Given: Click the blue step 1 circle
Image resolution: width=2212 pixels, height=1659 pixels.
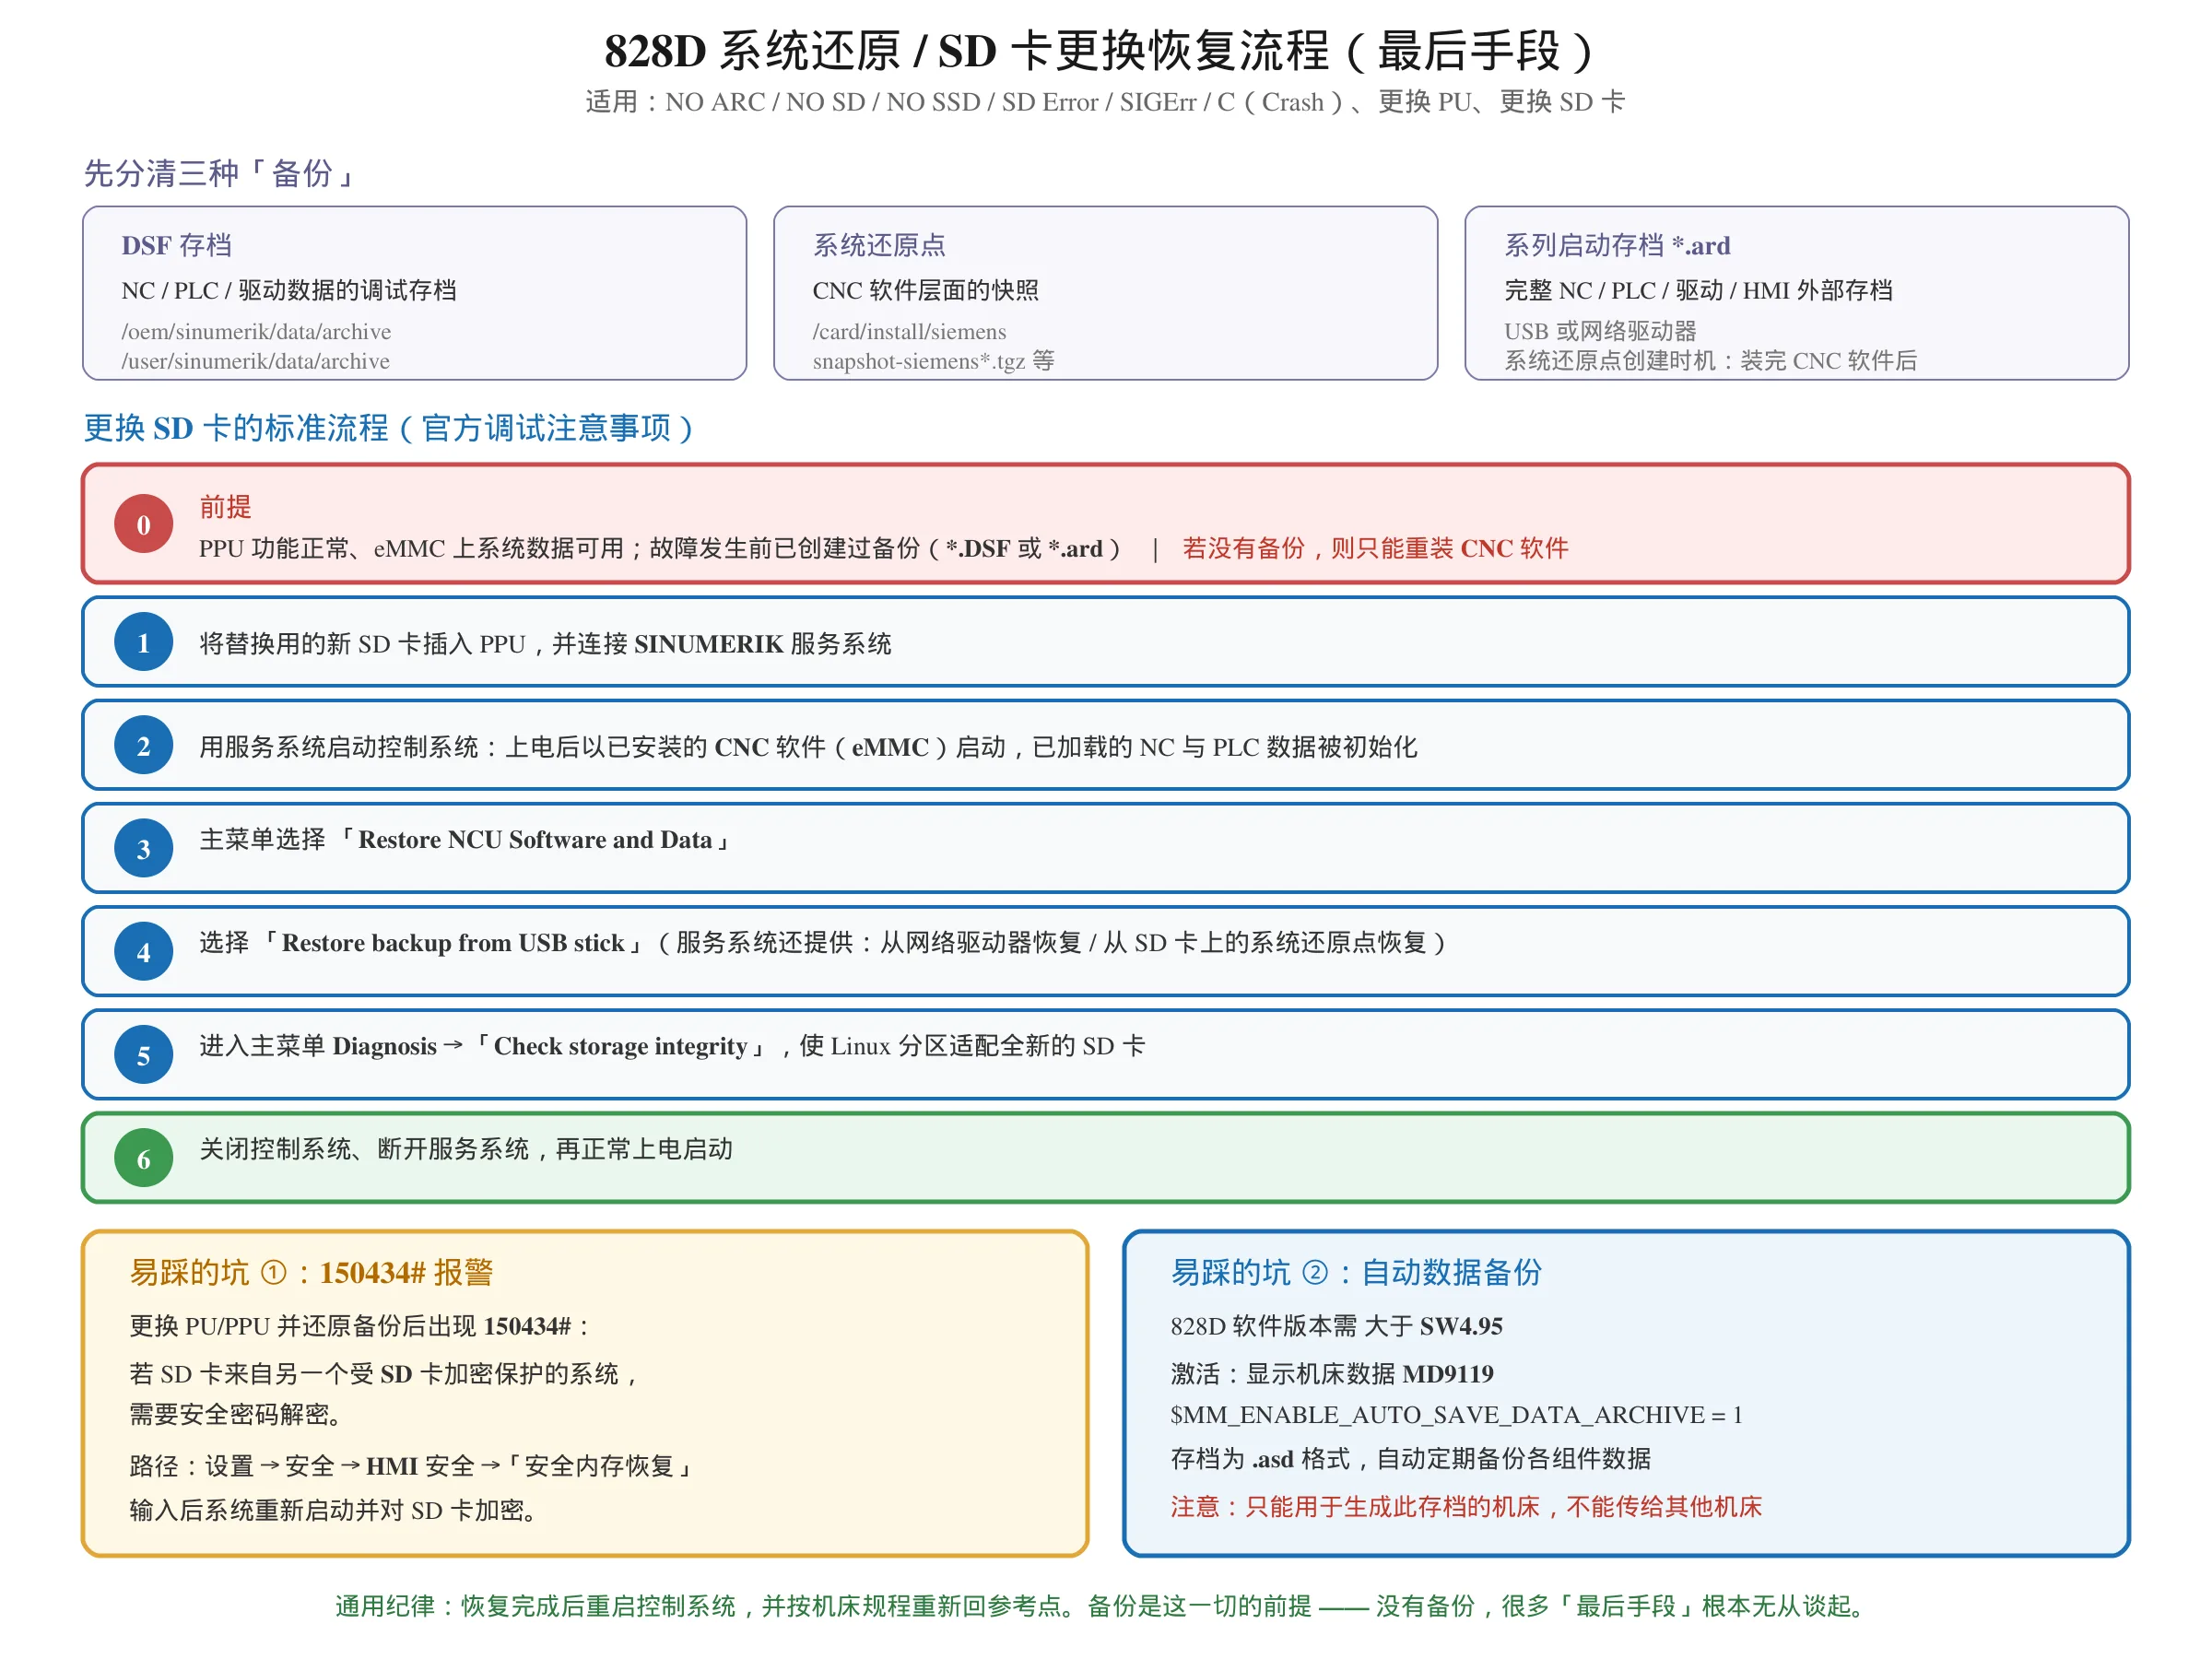Looking at the screenshot, I should click(144, 642).
